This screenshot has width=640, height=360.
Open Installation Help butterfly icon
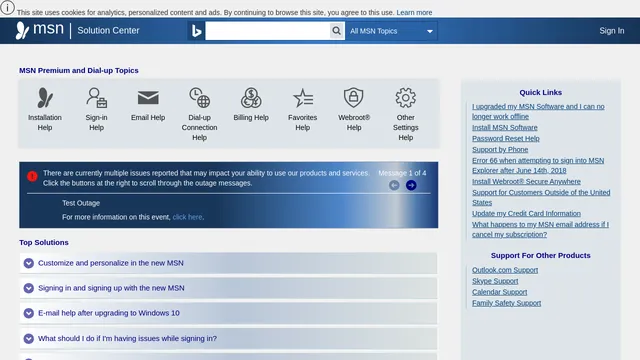pyautogui.click(x=45, y=98)
